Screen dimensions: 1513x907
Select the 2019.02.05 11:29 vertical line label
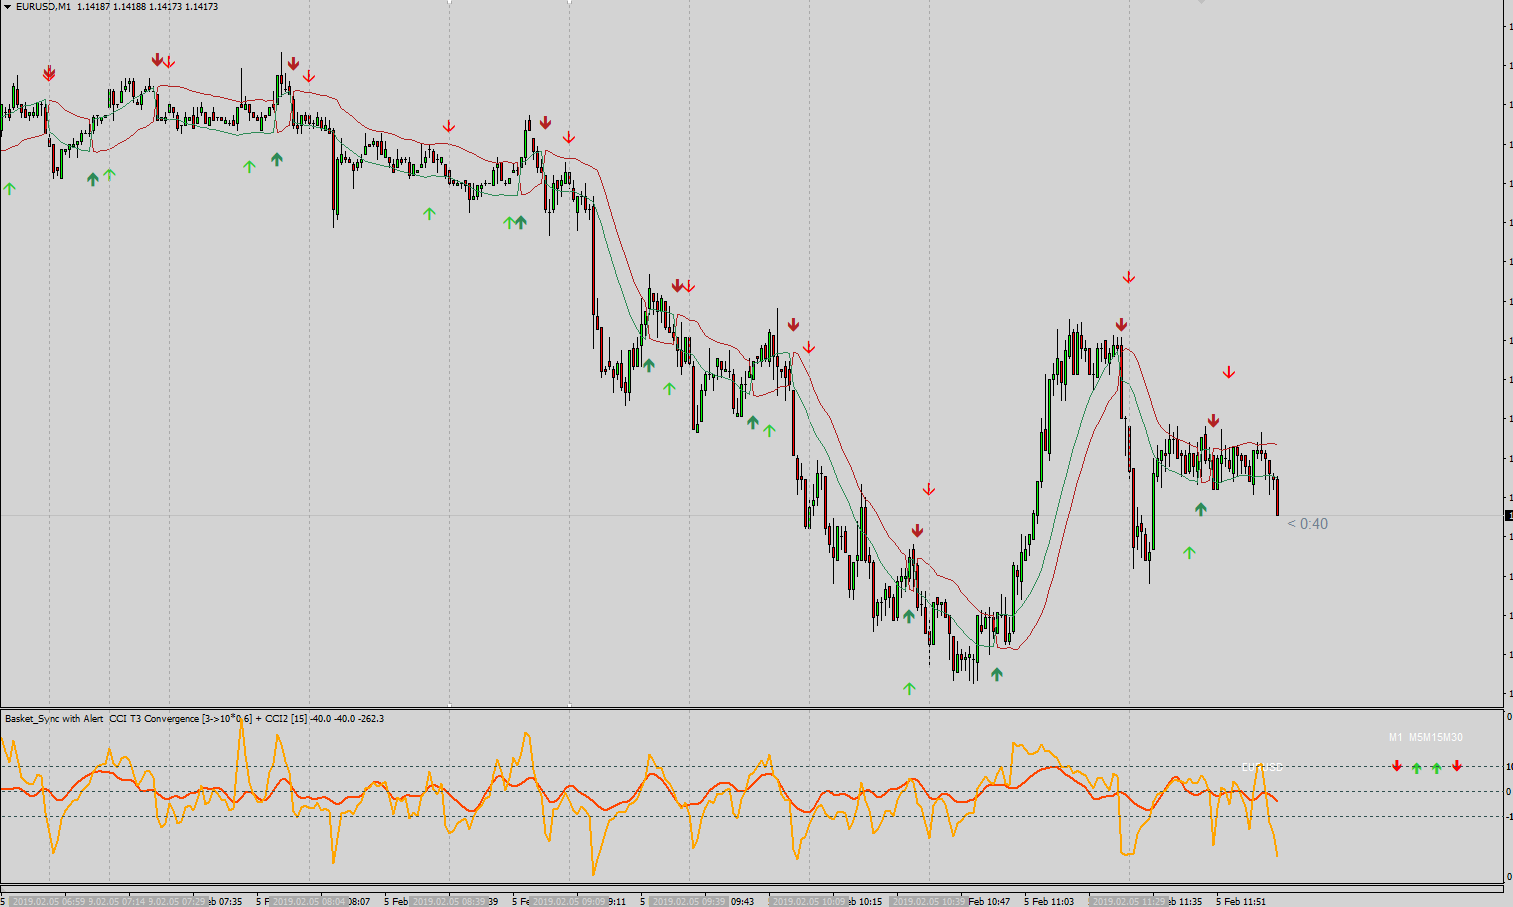[x=1129, y=901]
